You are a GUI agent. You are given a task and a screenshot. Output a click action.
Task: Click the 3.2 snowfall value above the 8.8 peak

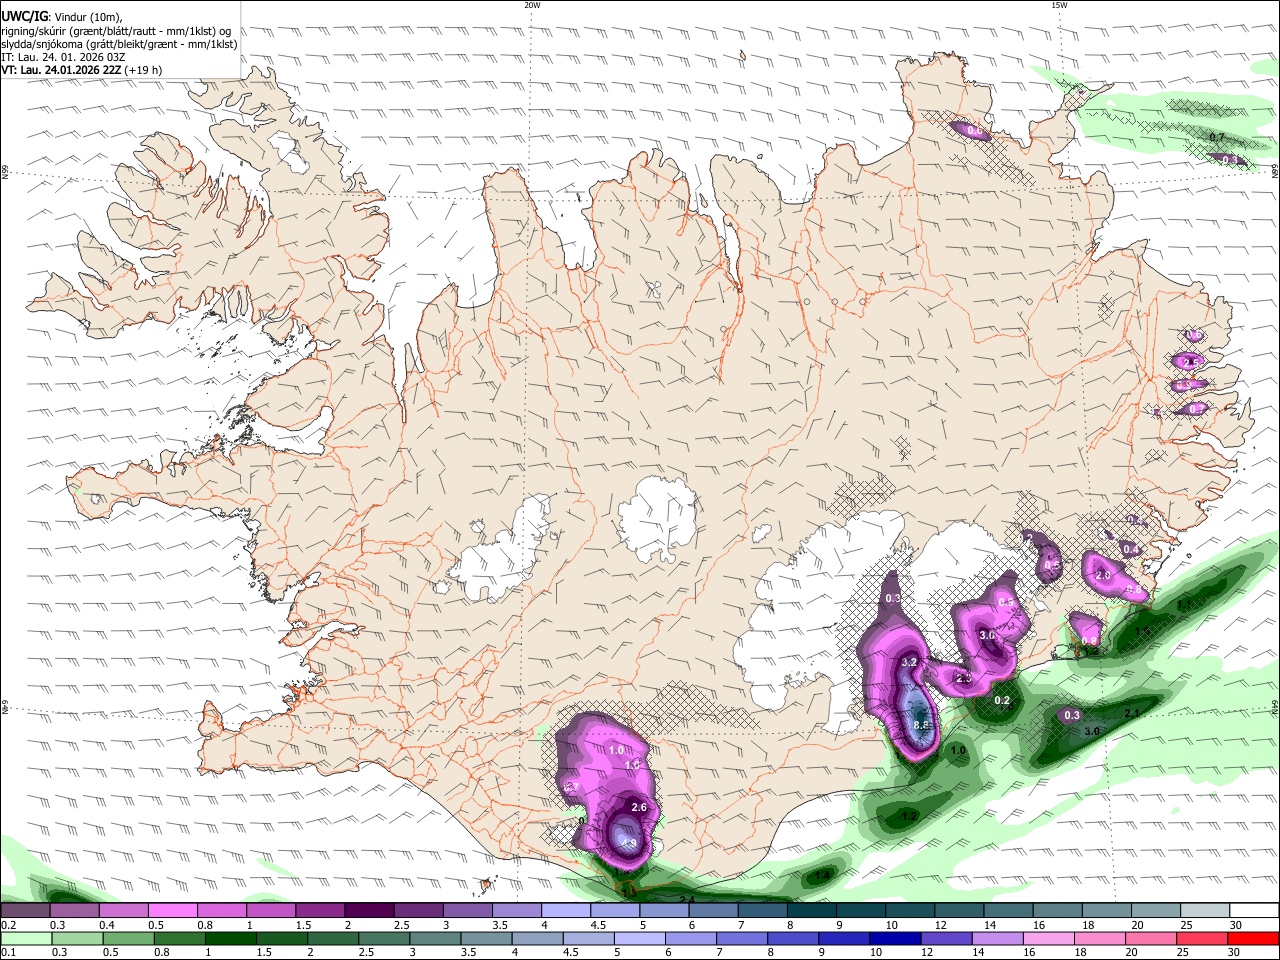pyautogui.click(x=910, y=662)
